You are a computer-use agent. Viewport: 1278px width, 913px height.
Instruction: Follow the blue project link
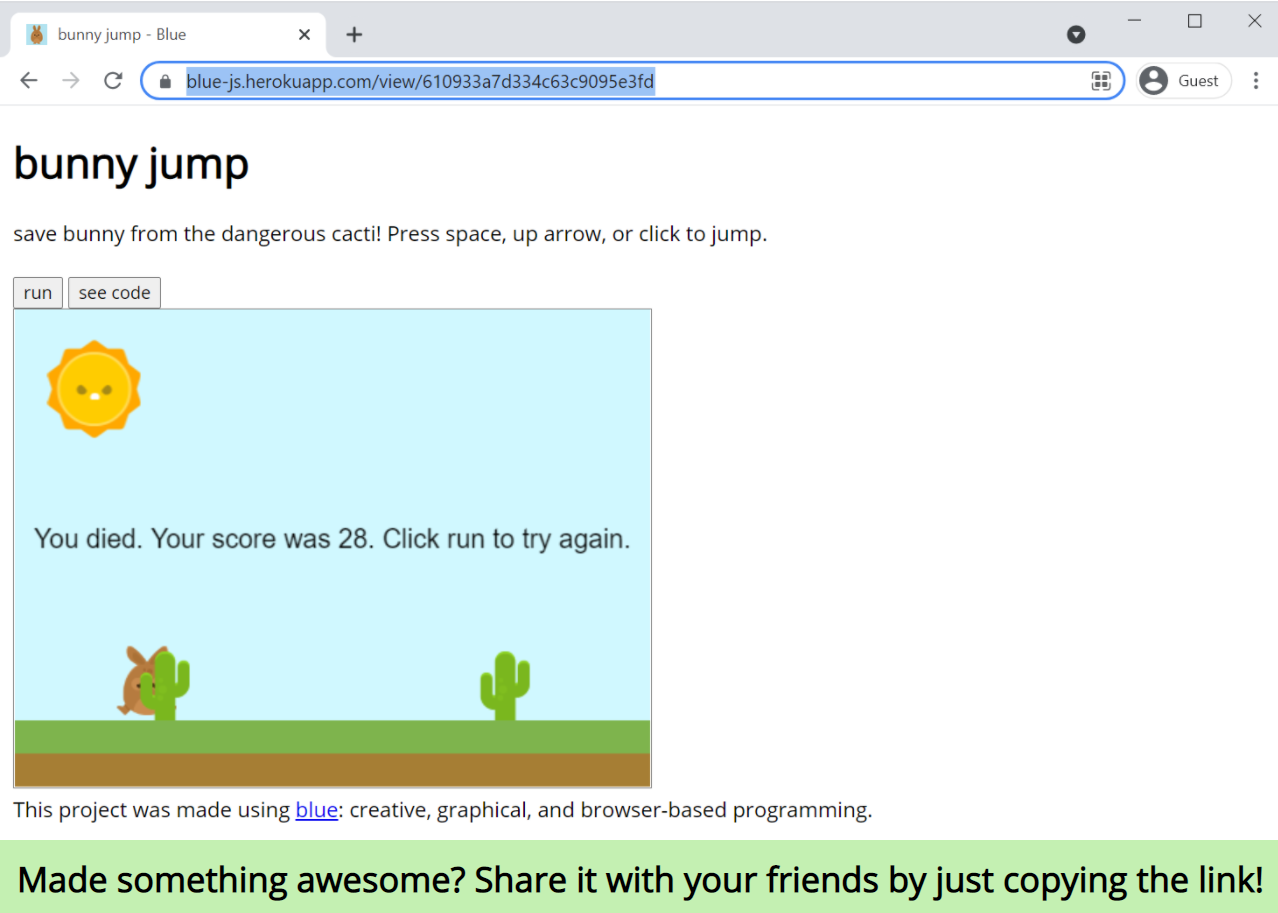[316, 809]
